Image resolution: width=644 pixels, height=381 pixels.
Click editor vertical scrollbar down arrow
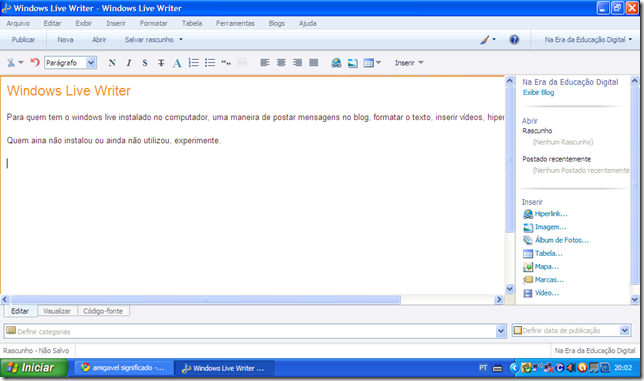[x=510, y=289]
